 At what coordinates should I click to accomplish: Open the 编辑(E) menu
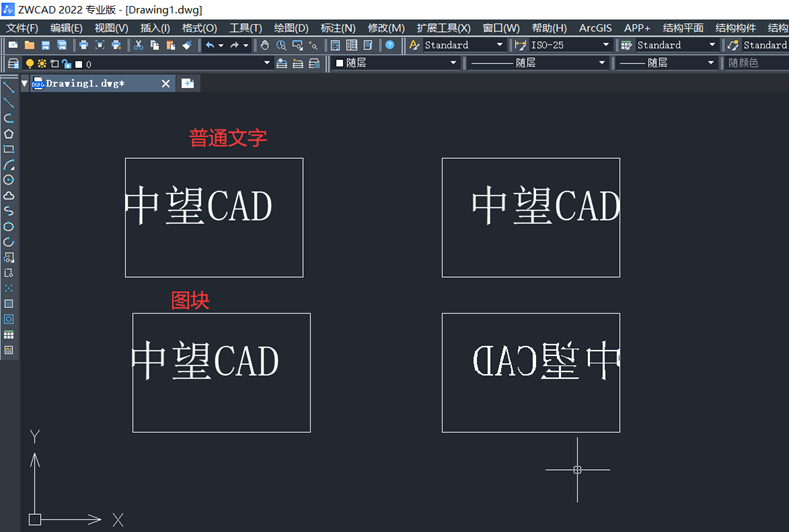pos(66,28)
